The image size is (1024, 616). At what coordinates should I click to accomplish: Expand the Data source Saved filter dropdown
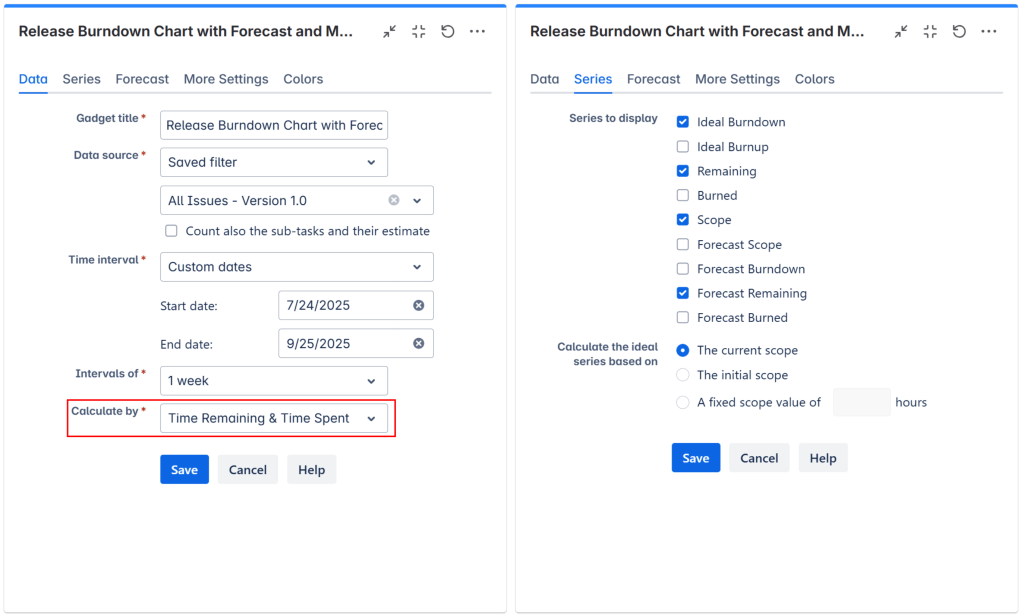coord(273,162)
